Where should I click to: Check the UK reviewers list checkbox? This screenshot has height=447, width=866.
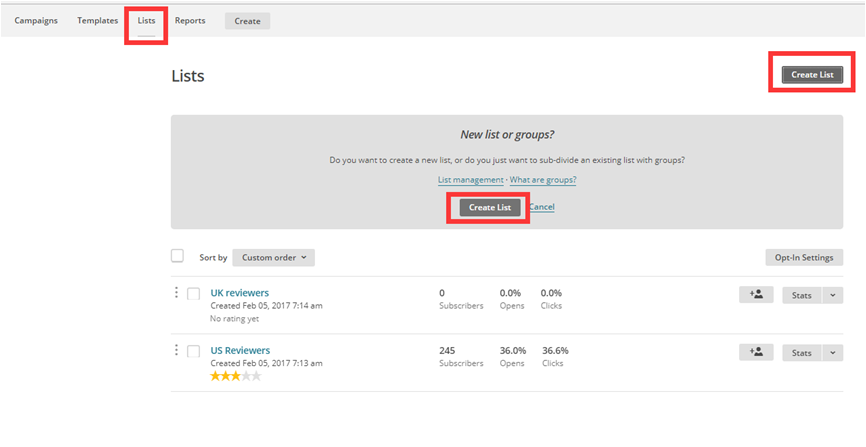pyautogui.click(x=194, y=293)
